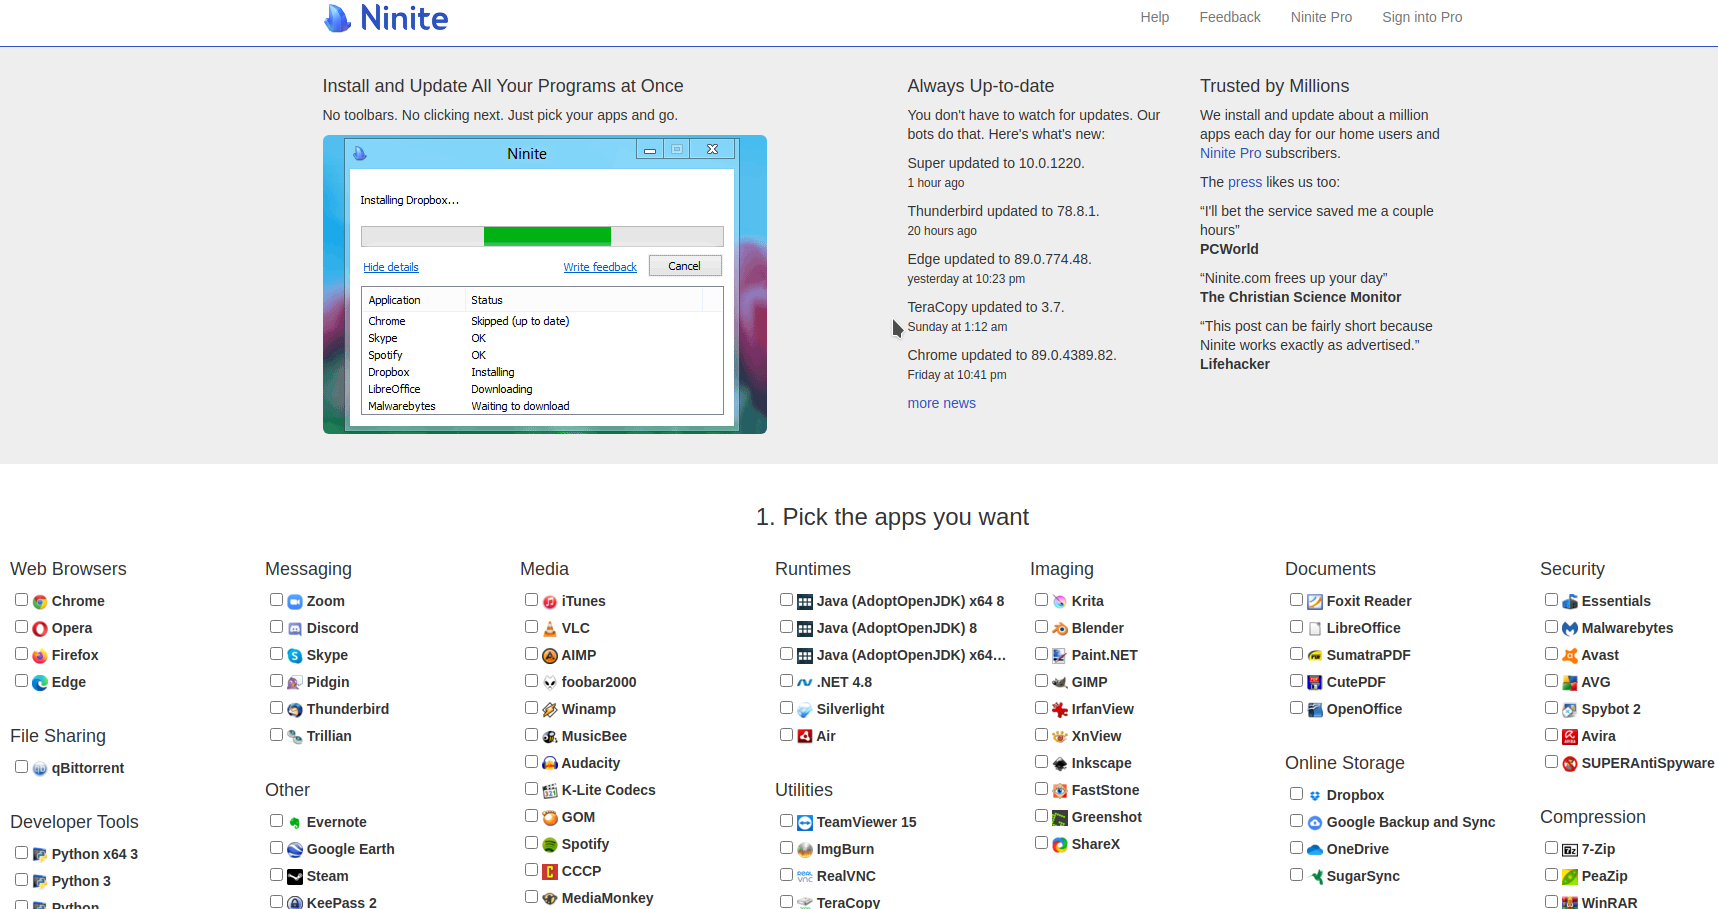Click the Google Earth icon
This screenshot has width=1718, height=909.
(x=295, y=850)
